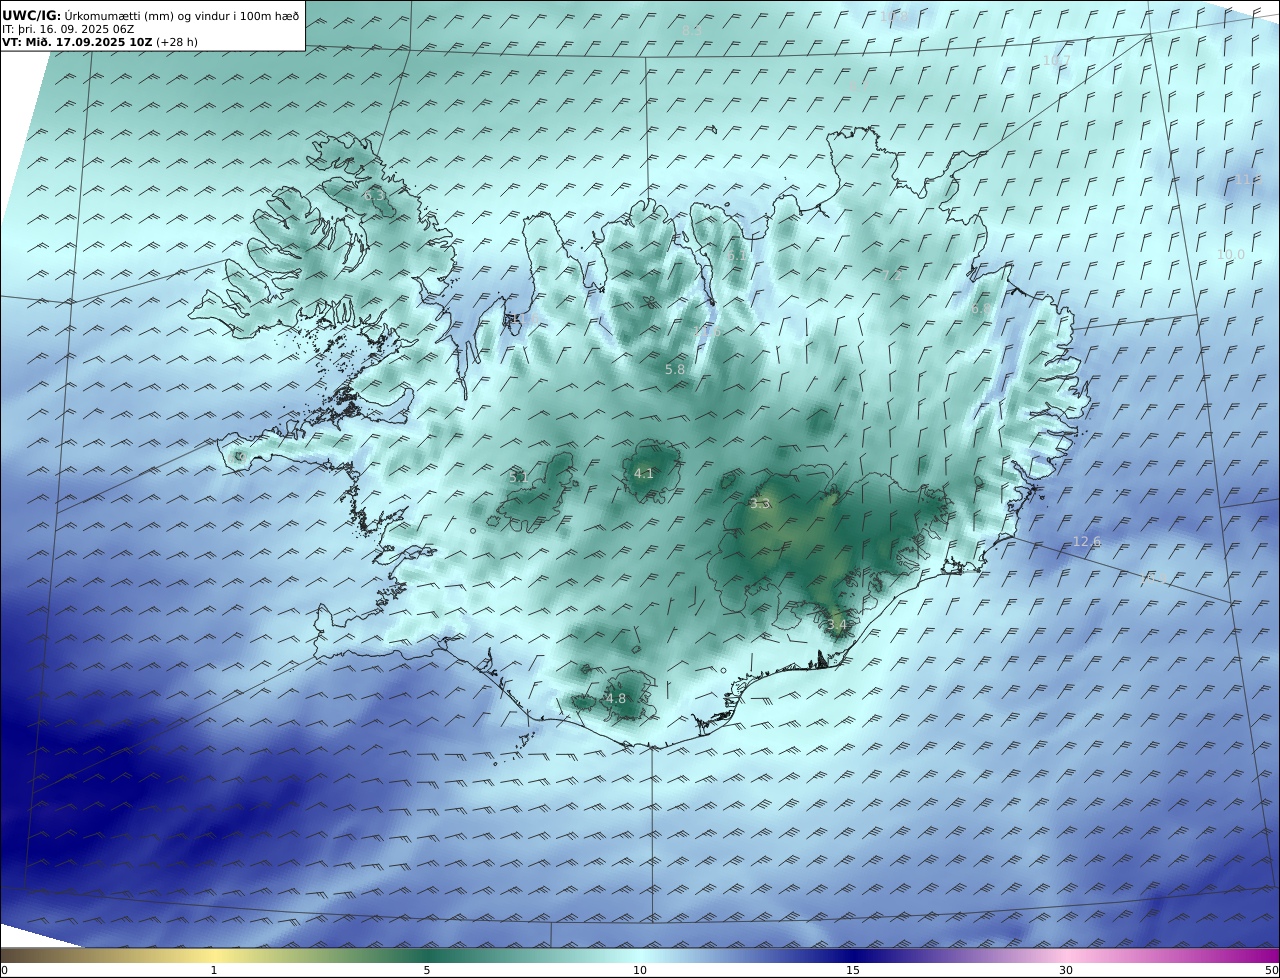Viewport: 1280px width, 978px height.
Task: Click the 3.4 value near the south coast
Action: 836,625
